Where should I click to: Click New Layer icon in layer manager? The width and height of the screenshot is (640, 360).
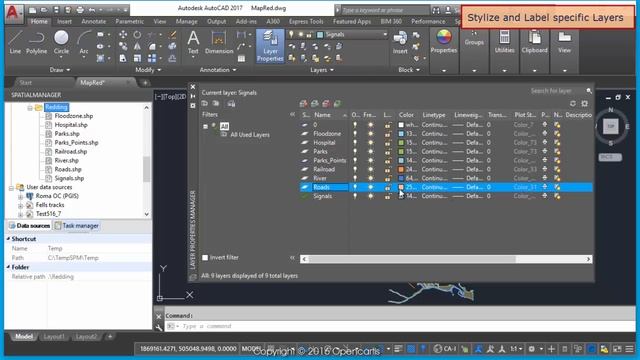(x=303, y=104)
